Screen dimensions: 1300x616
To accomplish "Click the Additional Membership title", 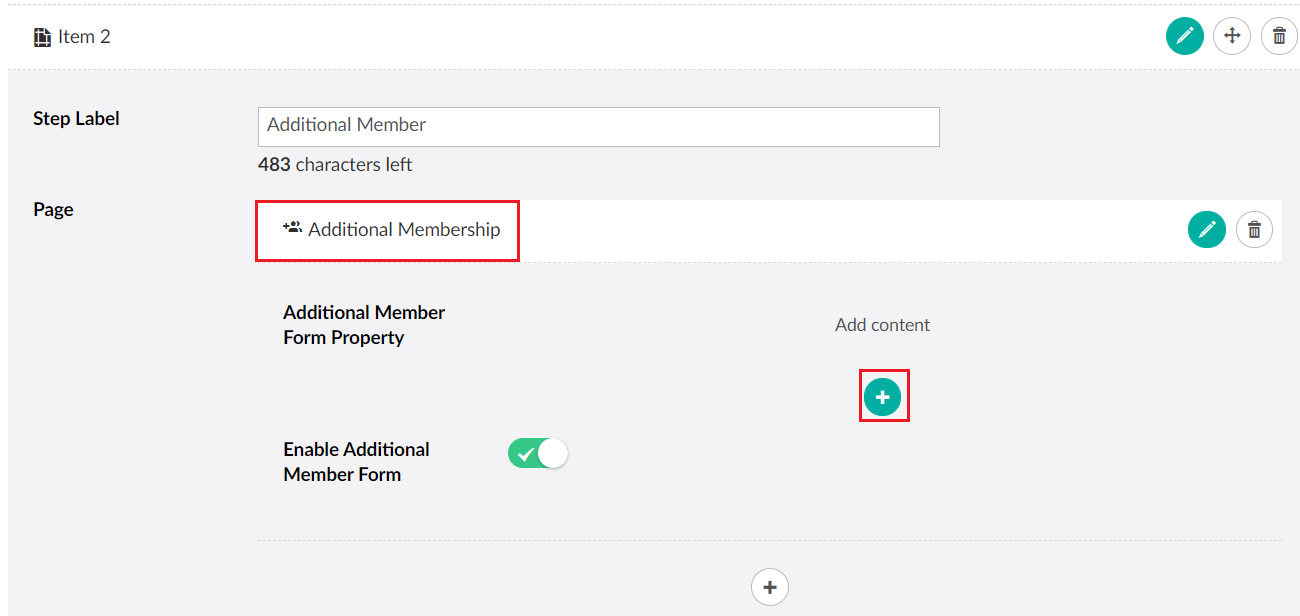I will [x=403, y=230].
